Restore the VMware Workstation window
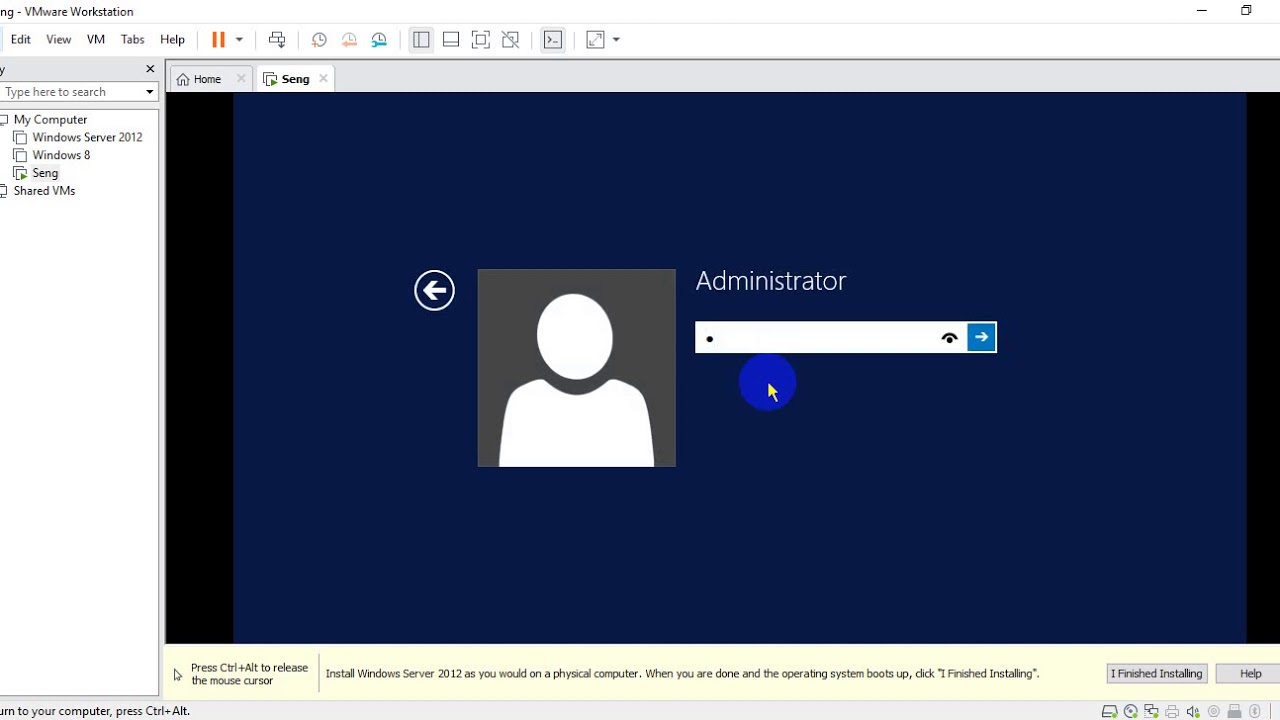The height and width of the screenshot is (720, 1280). [x=1246, y=11]
